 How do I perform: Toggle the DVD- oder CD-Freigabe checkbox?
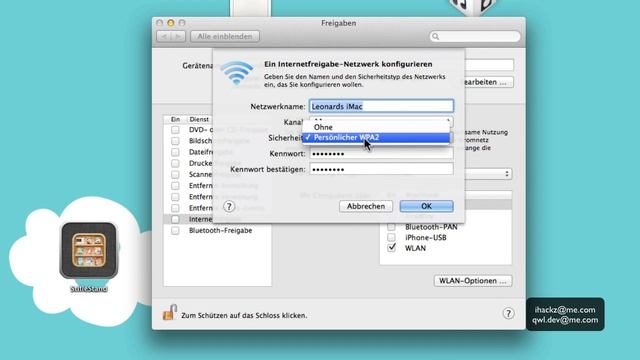pyautogui.click(x=175, y=130)
